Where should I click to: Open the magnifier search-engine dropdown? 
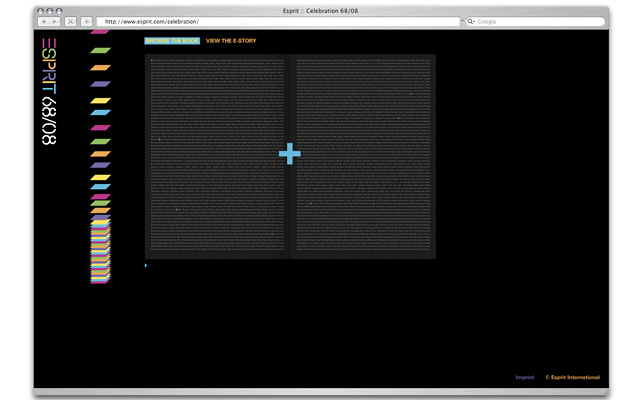[x=471, y=22]
